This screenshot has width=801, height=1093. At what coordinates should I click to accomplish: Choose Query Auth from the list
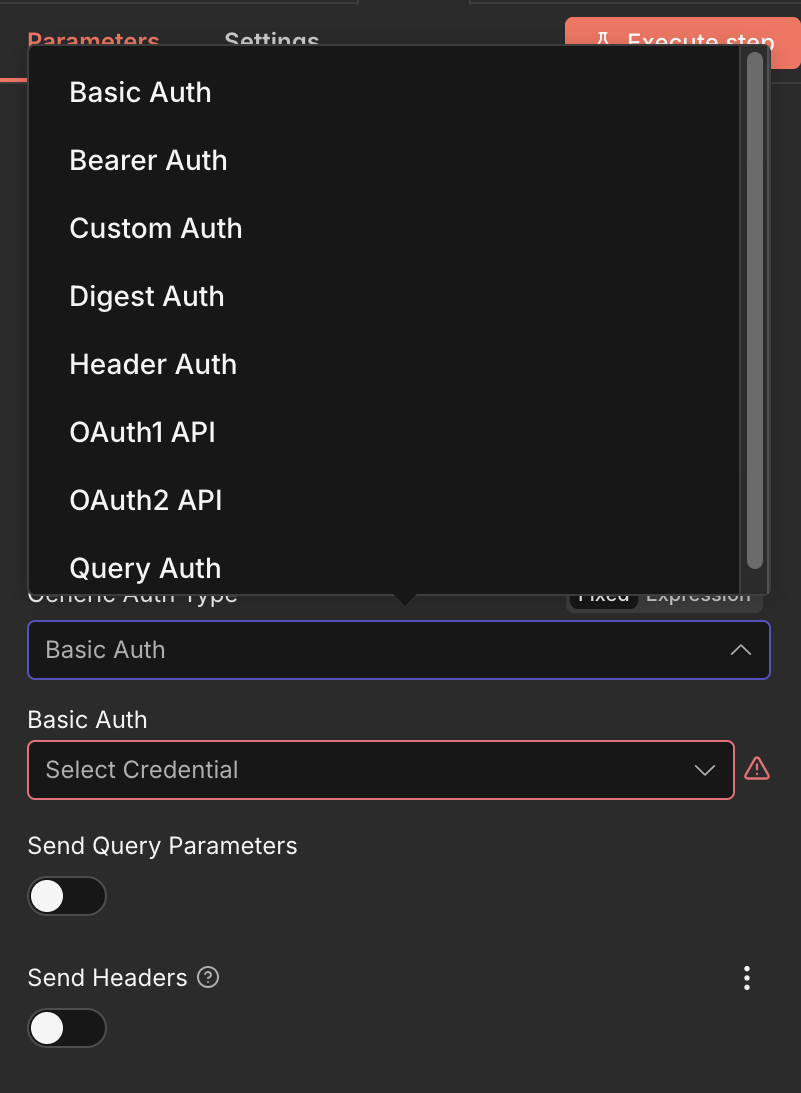[145, 568]
